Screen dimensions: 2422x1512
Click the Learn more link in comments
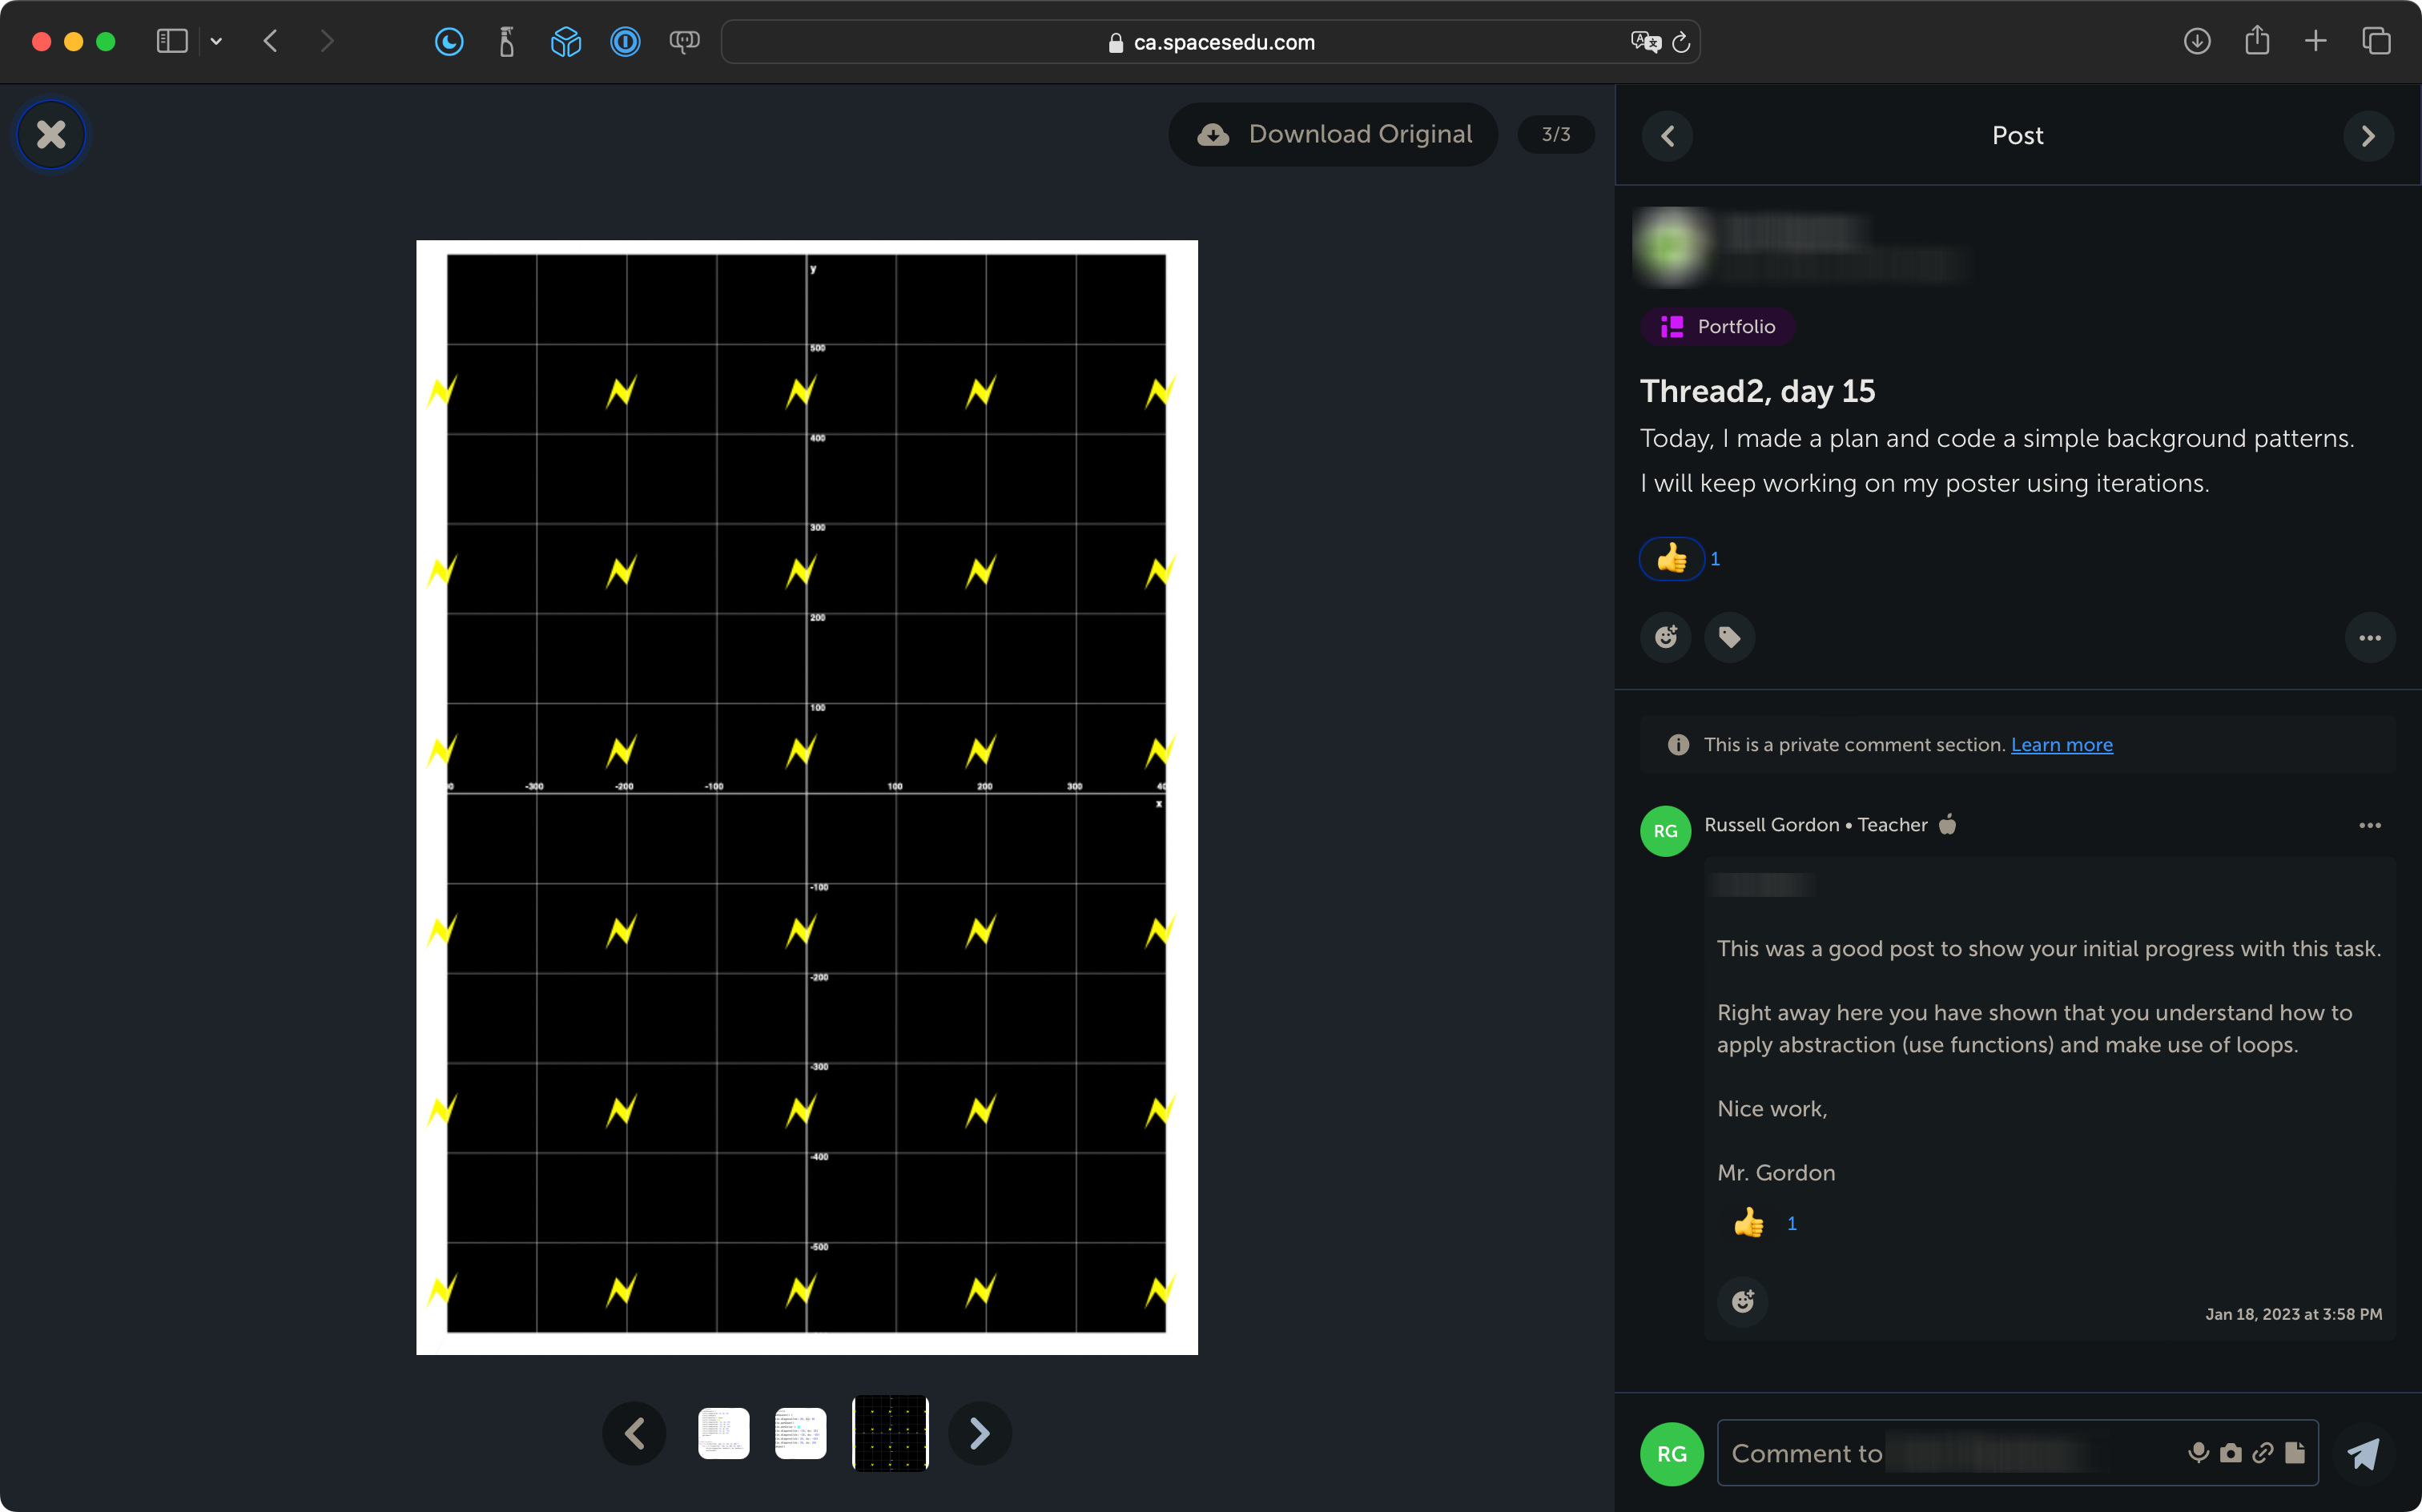coord(2062,744)
